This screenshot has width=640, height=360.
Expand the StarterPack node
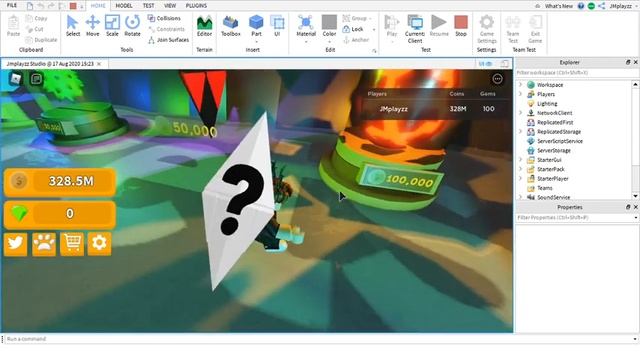tap(520, 169)
